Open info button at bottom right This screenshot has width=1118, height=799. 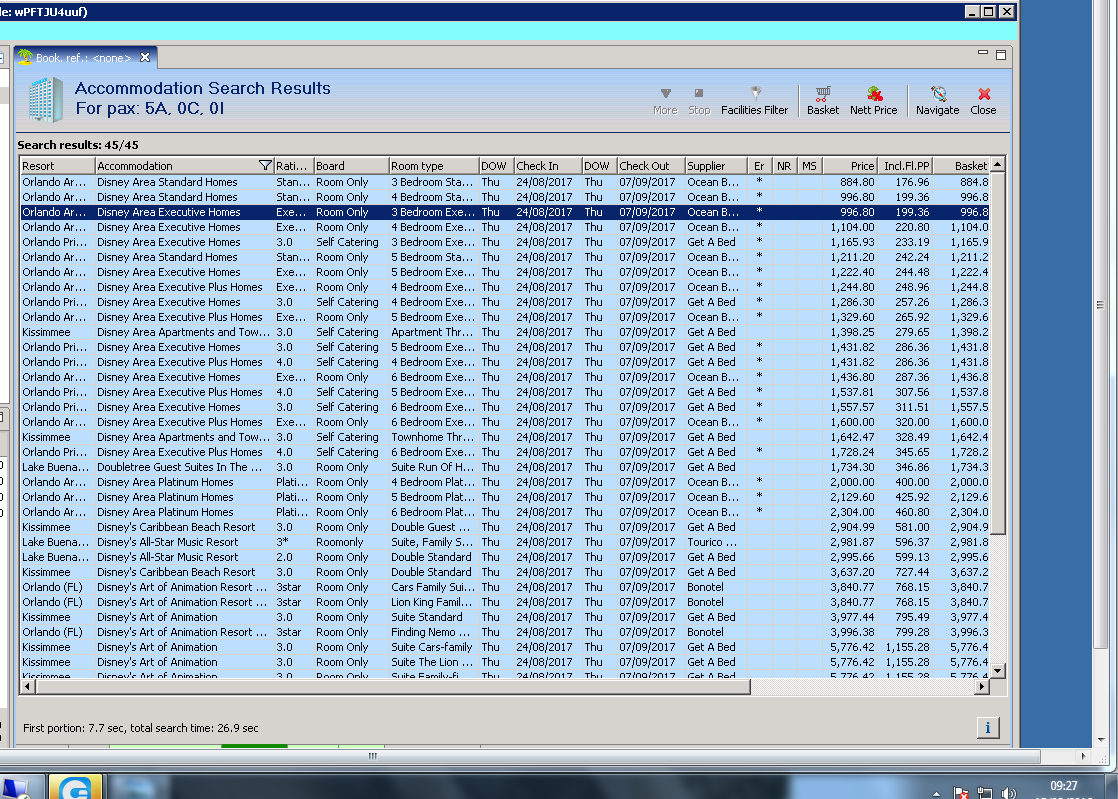coord(988,728)
